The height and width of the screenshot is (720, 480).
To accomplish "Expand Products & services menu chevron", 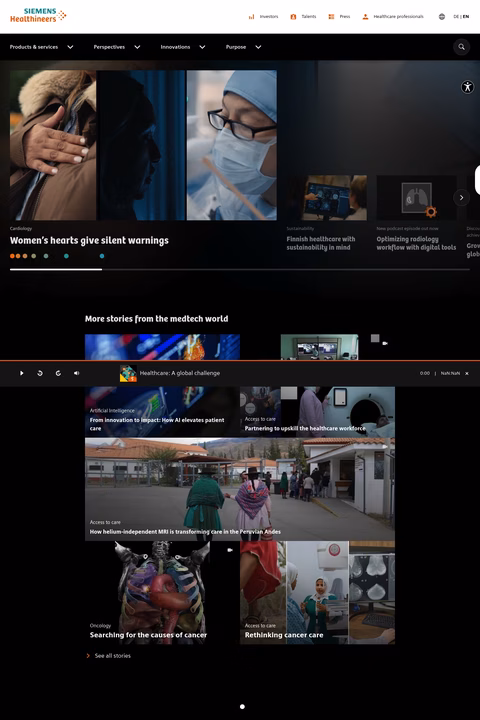I will point(70,47).
